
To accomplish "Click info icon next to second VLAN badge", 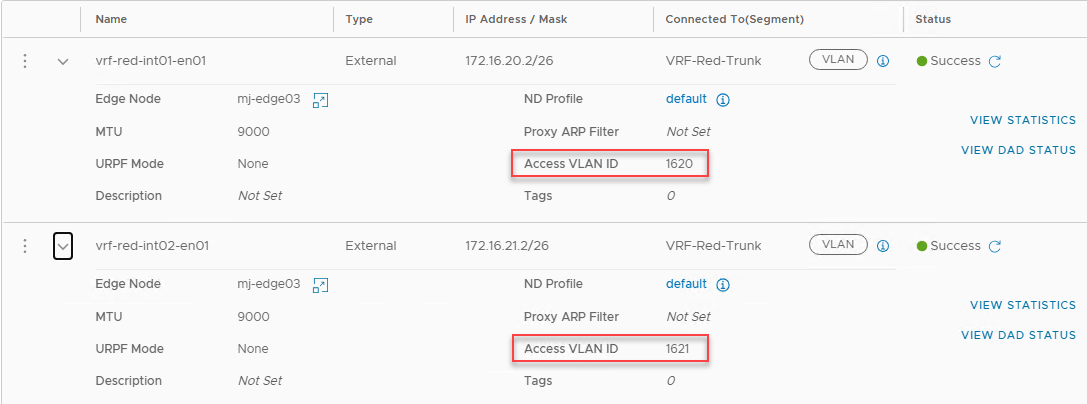I will pyautogui.click(x=883, y=246).
